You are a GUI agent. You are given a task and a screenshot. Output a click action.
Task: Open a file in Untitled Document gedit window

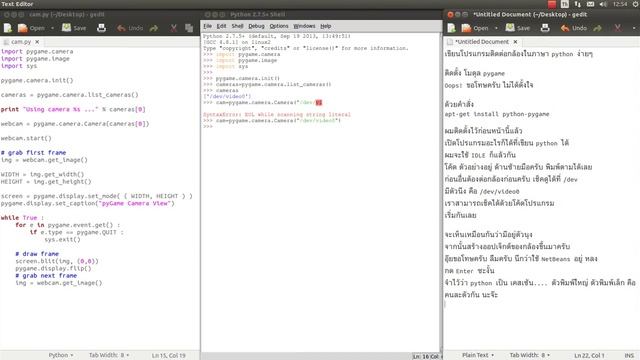[x=475, y=28]
